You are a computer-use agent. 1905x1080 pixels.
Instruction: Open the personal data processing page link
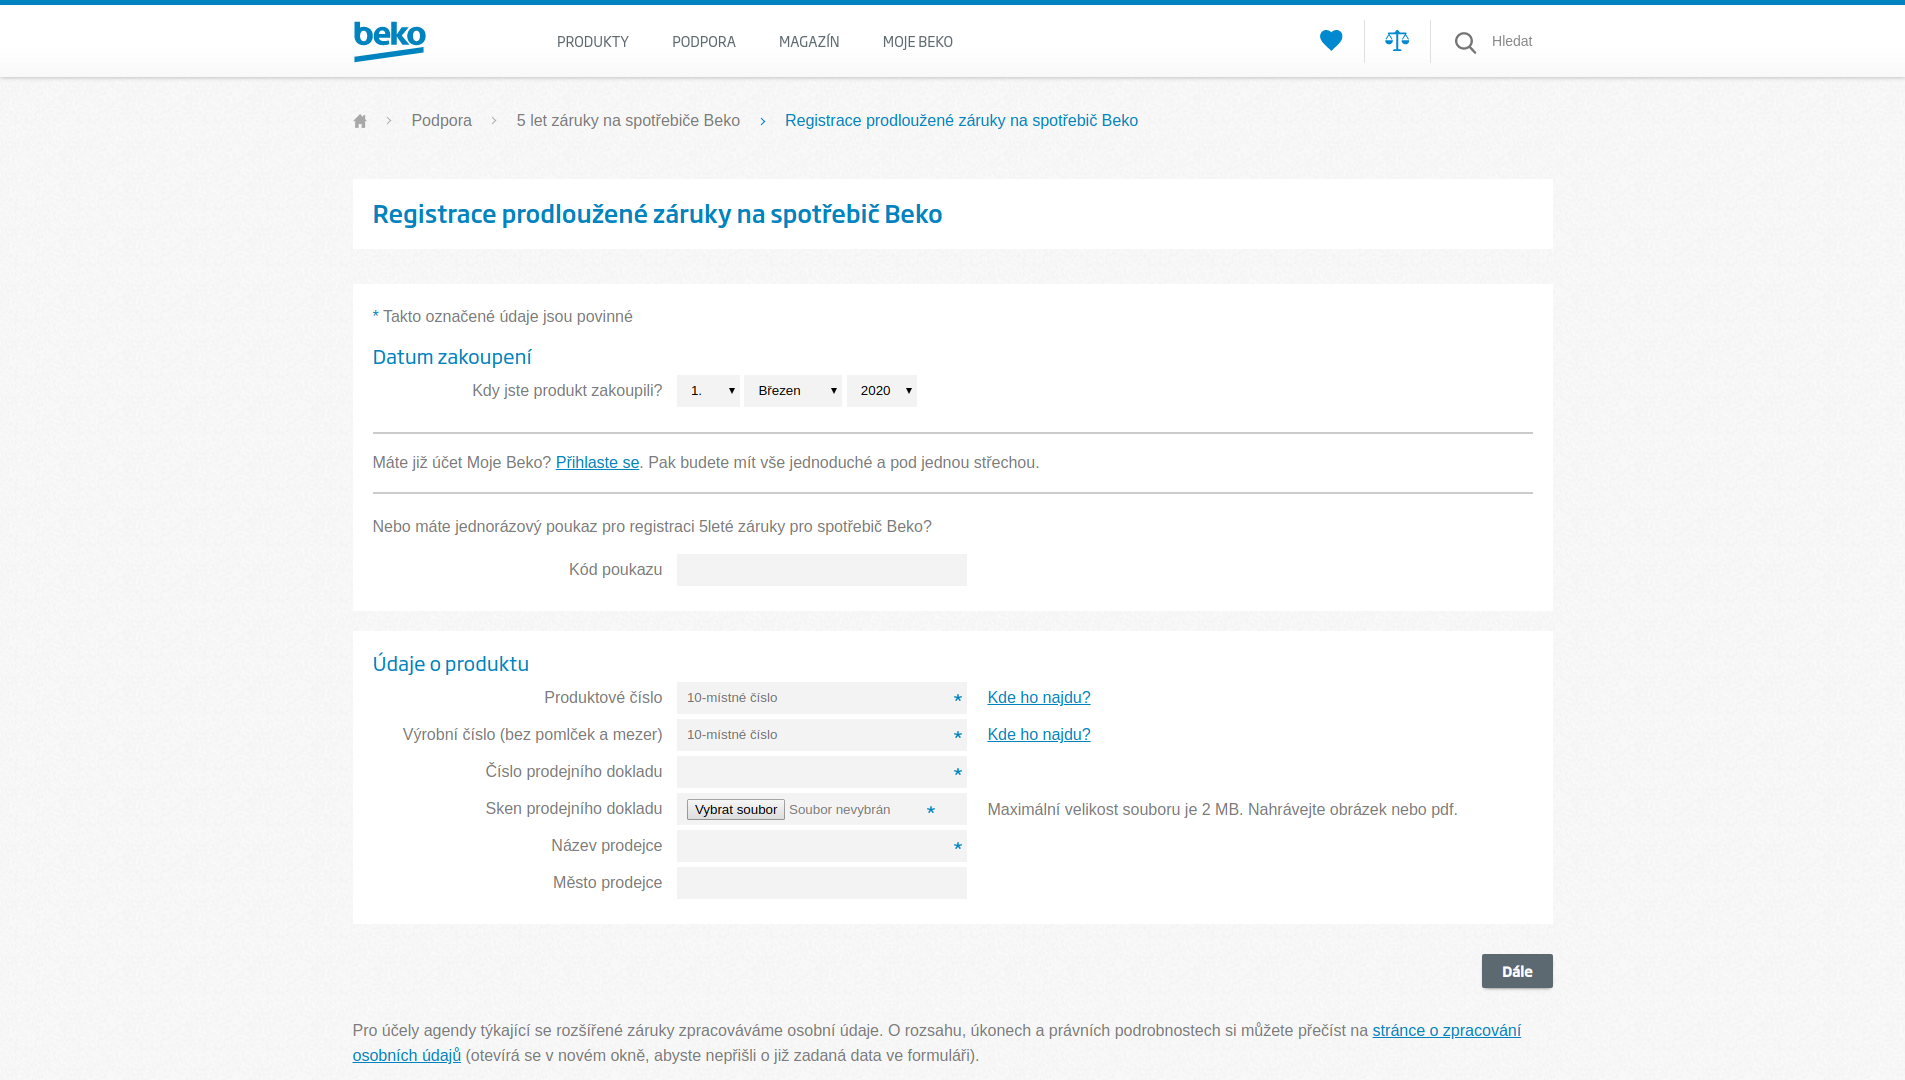tap(1446, 1030)
